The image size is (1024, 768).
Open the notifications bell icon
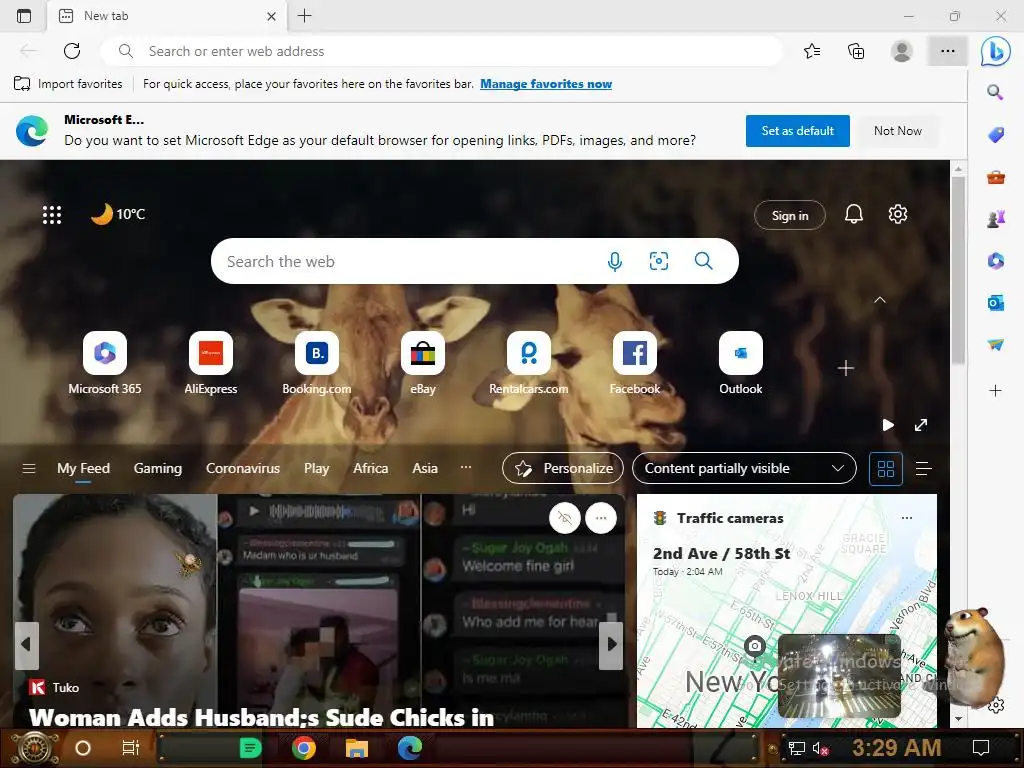pyautogui.click(x=854, y=214)
